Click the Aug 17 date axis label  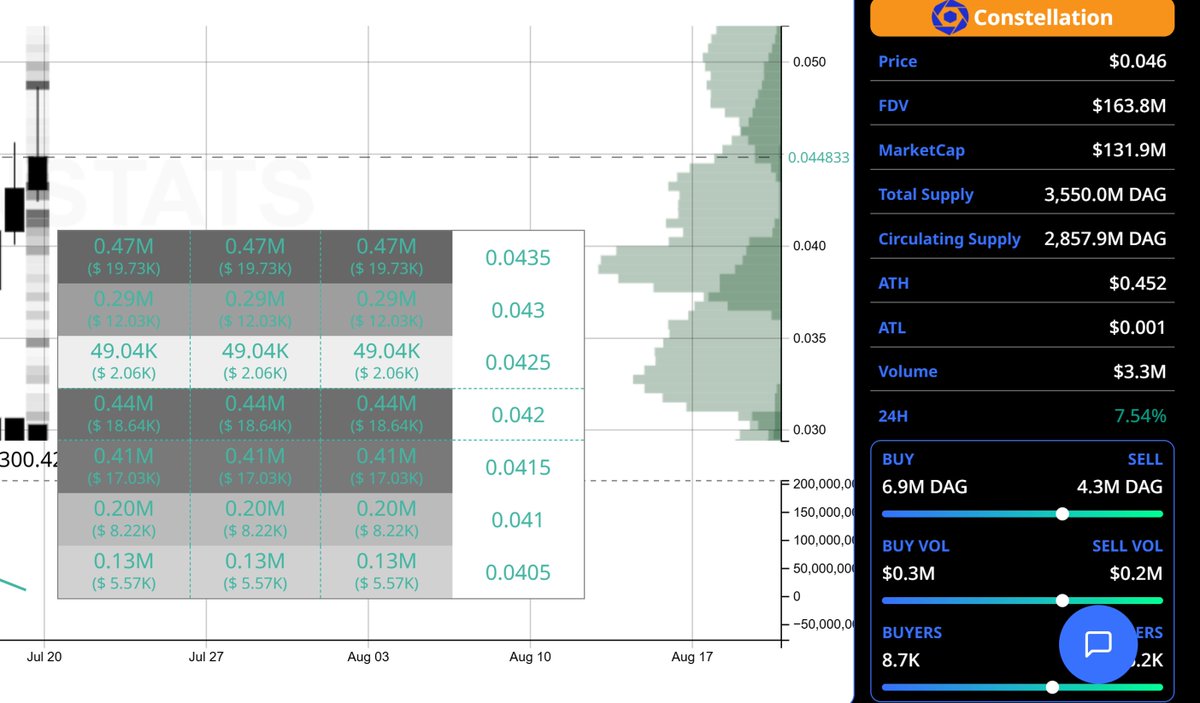pyautogui.click(x=692, y=657)
